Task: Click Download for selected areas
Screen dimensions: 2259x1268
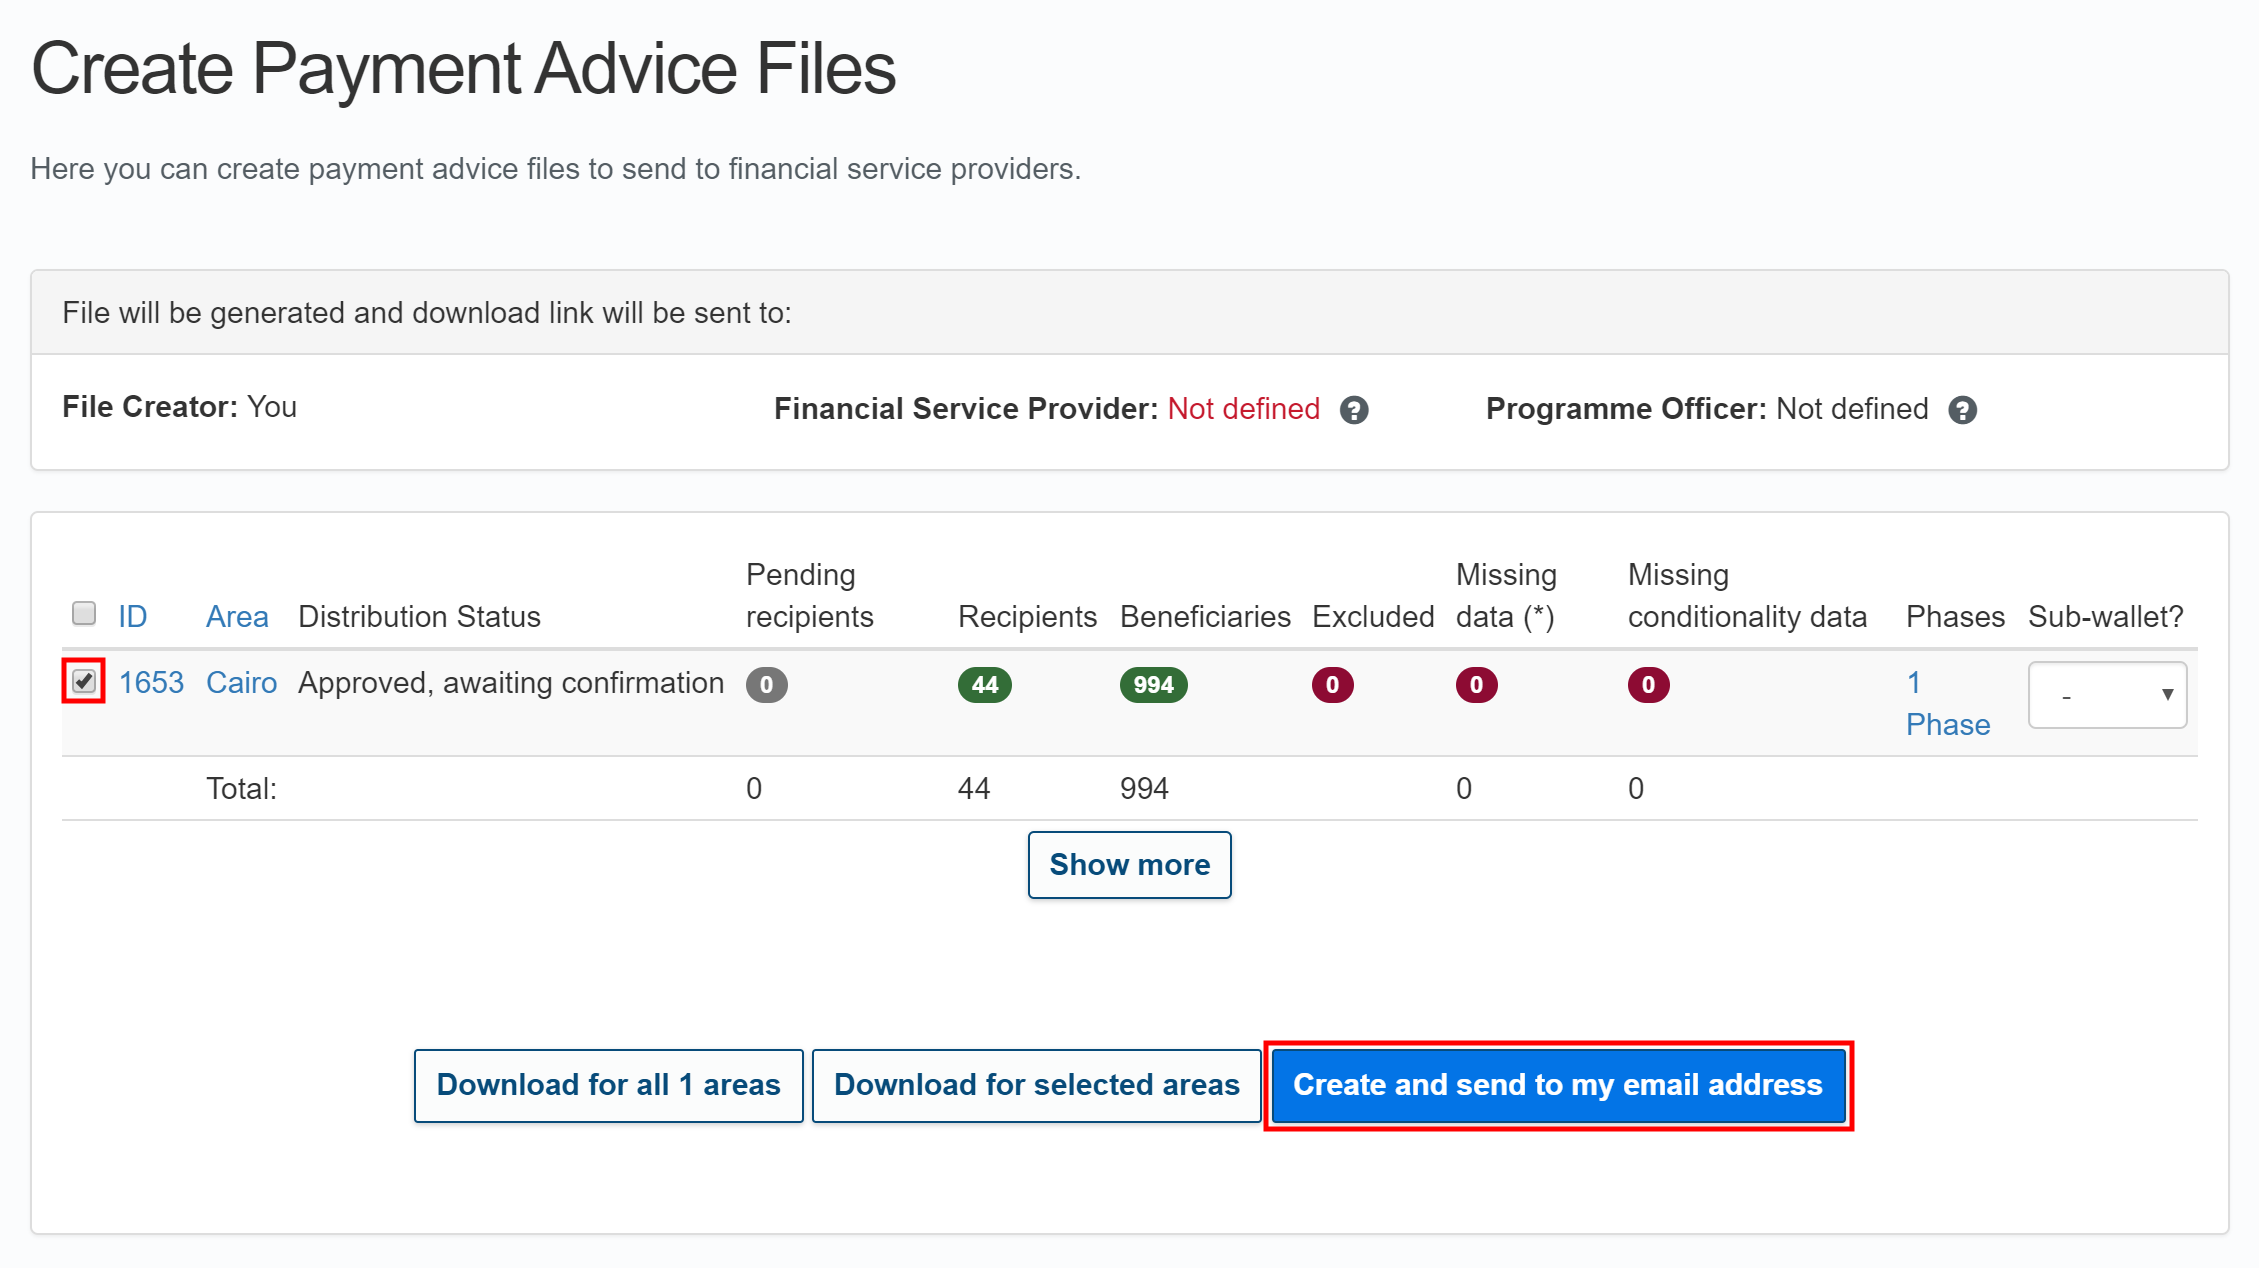Action: click(1036, 1085)
